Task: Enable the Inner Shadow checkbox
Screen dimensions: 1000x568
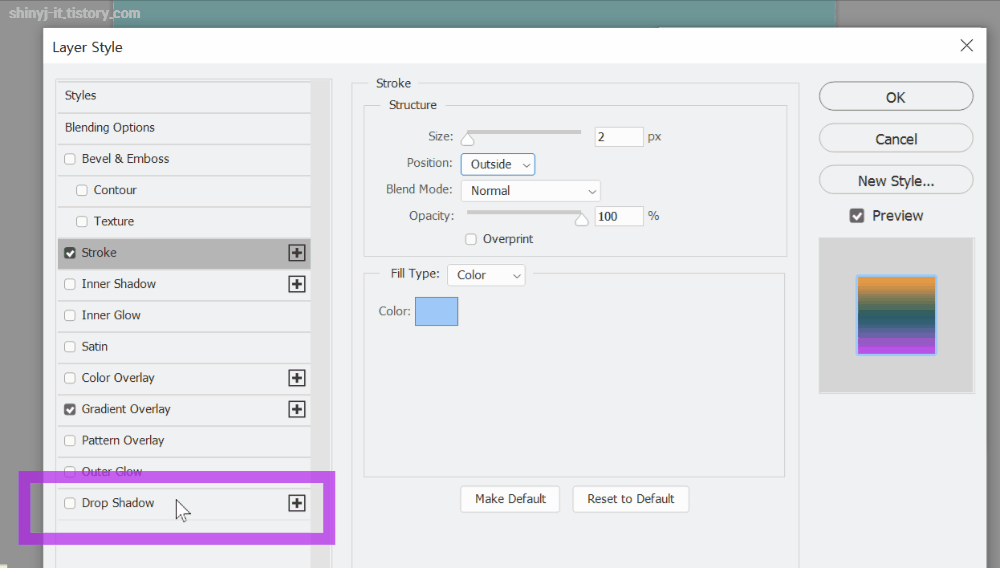Action: (x=70, y=284)
